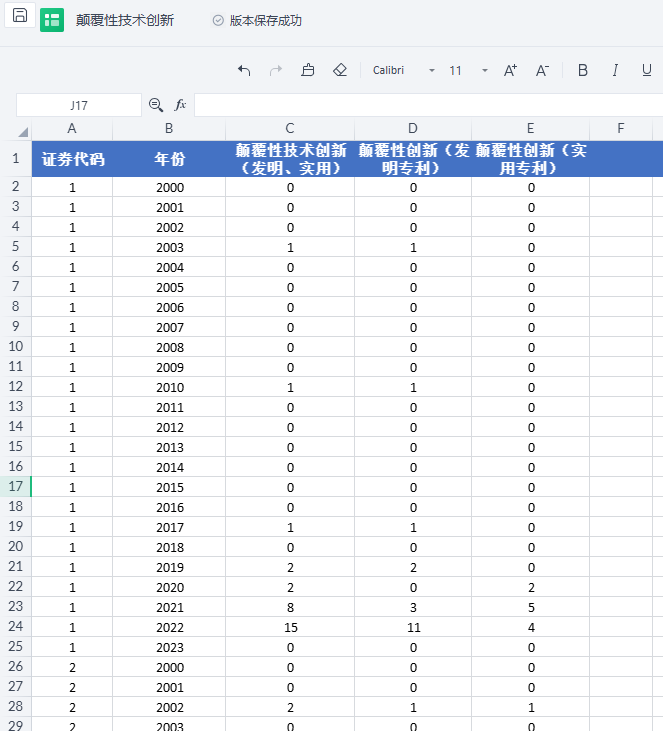Select column A header

(x=72, y=128)
